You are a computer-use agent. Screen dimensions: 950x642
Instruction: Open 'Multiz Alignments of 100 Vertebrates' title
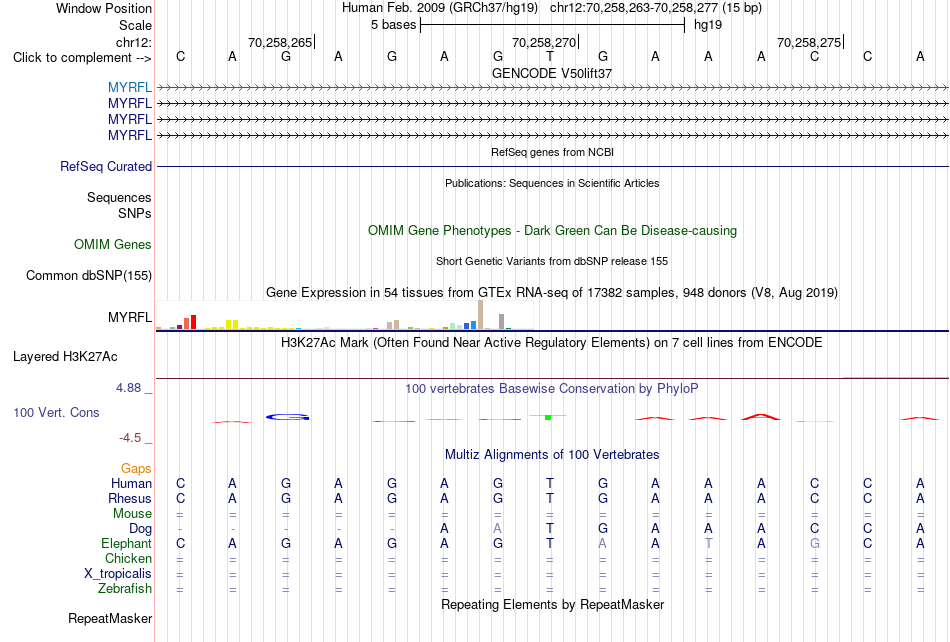[x=552, y=454]
